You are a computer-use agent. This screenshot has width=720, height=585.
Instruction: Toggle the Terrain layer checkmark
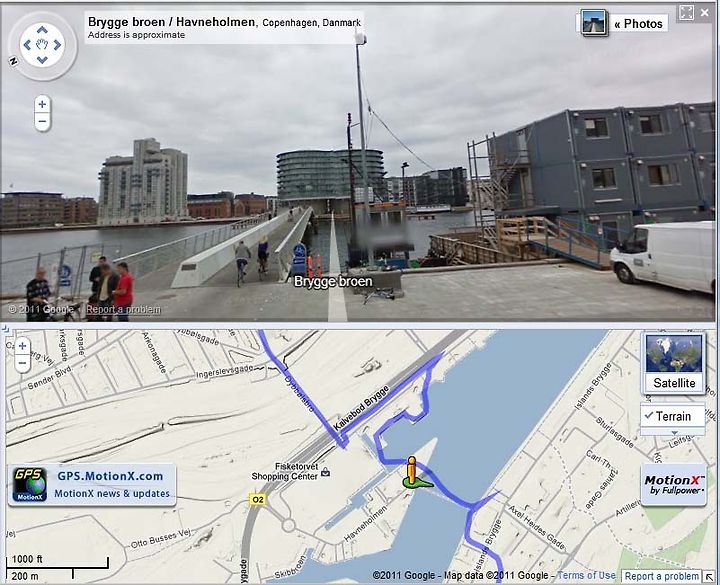click(673, 416)
